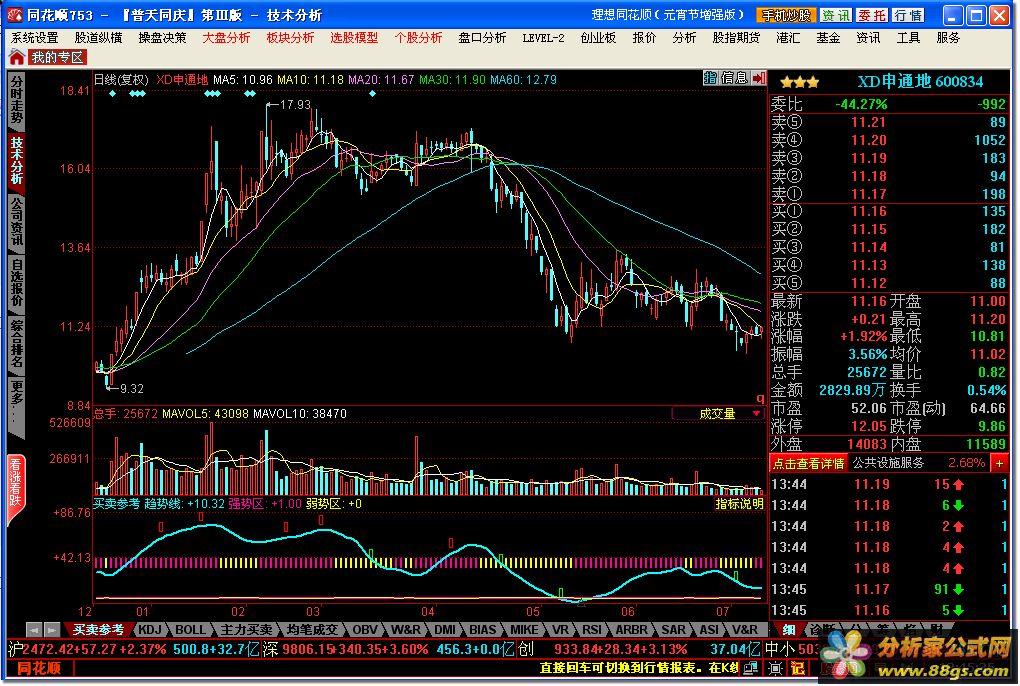Open the 创业板 menu

598,38
